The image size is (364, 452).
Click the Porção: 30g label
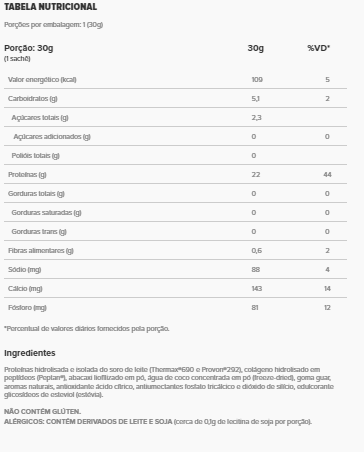pos(29,48)
